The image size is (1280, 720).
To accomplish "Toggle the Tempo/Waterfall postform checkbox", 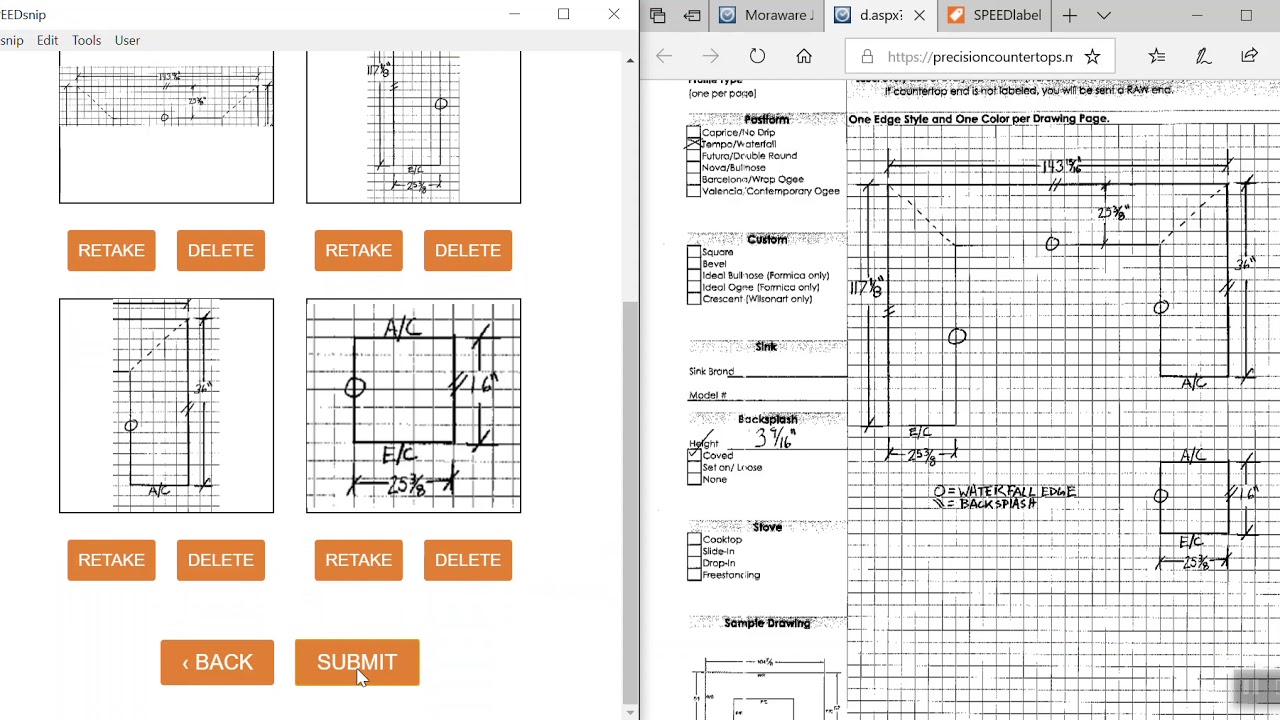I will (694, 144).
